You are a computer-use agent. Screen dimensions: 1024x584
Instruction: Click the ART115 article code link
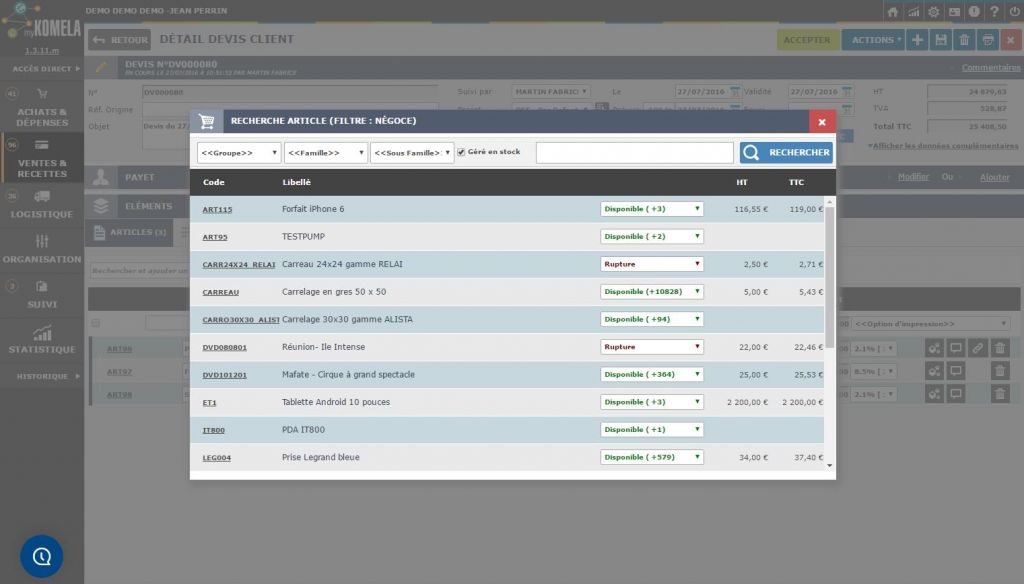[217, 209]
